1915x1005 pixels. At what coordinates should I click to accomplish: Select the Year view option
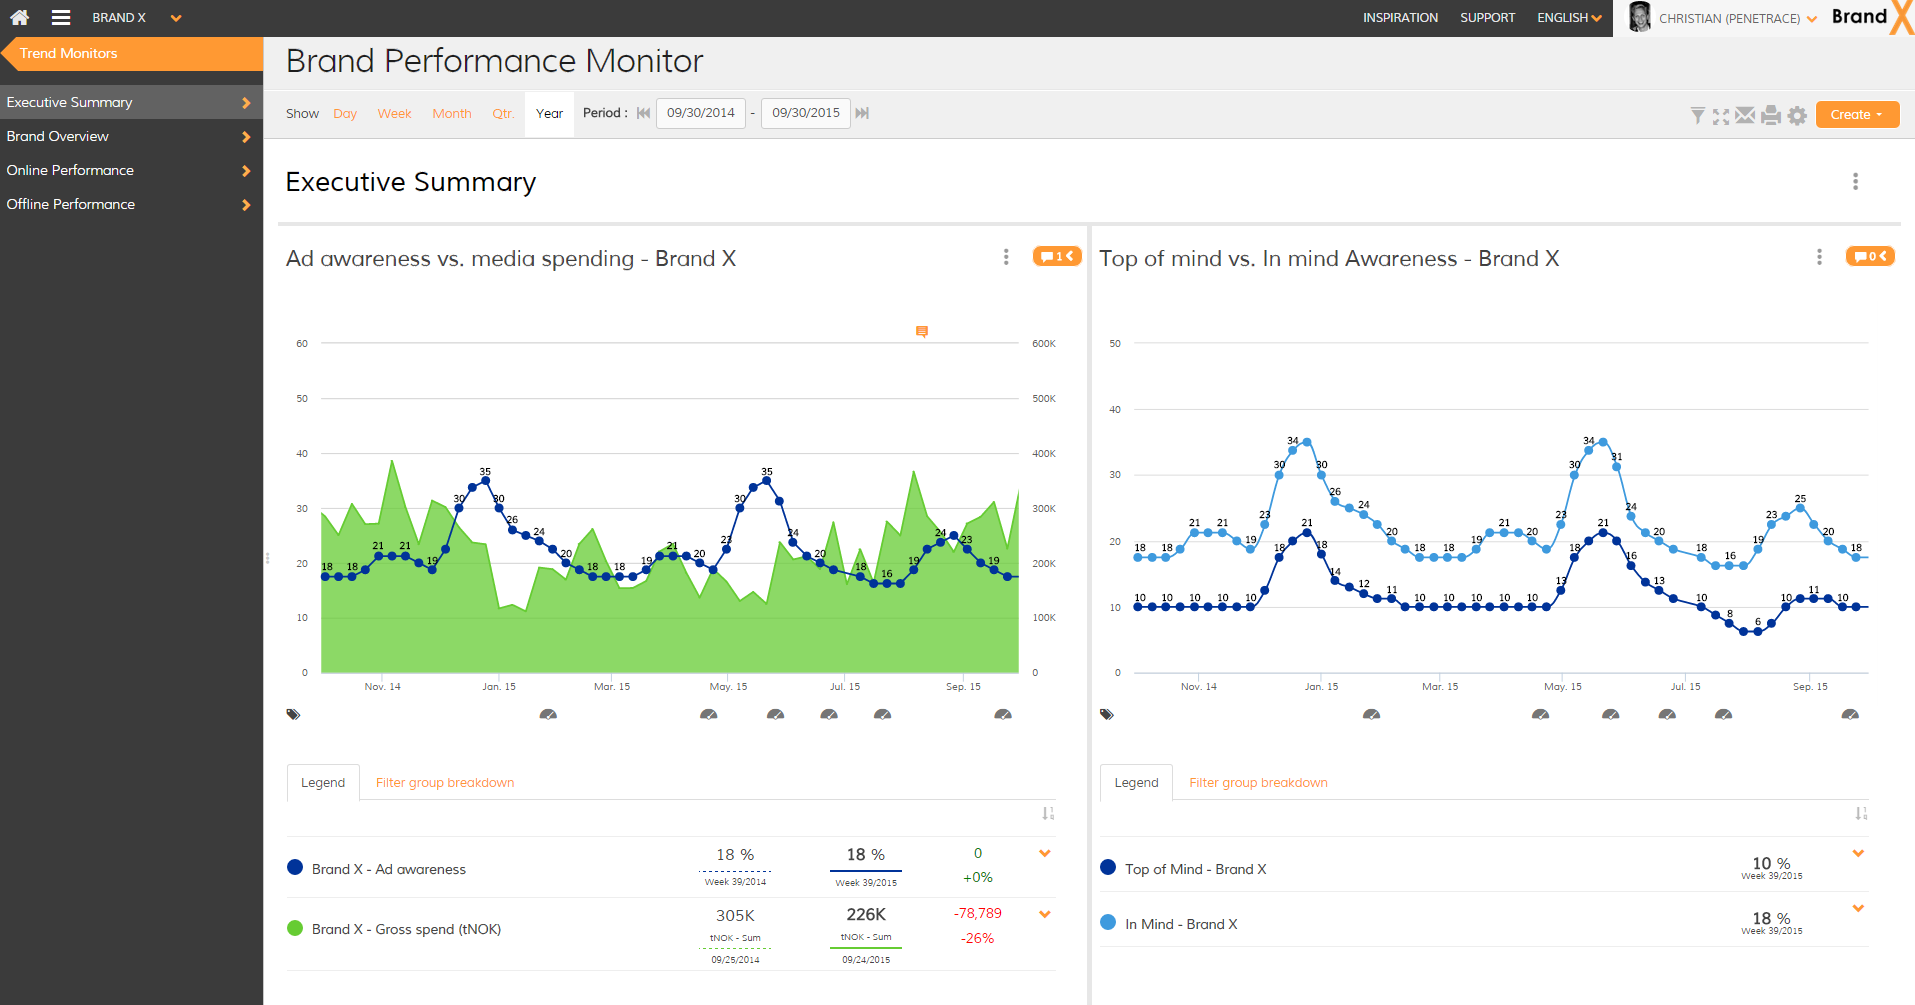tap(549, 113)
